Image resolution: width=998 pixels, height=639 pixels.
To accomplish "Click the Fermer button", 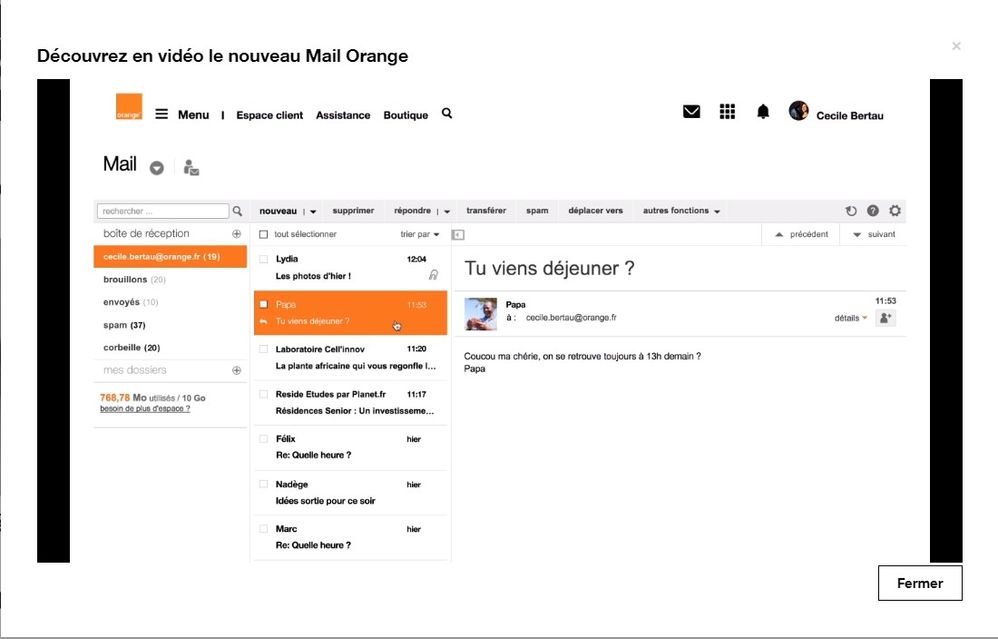I will point(920,583).
